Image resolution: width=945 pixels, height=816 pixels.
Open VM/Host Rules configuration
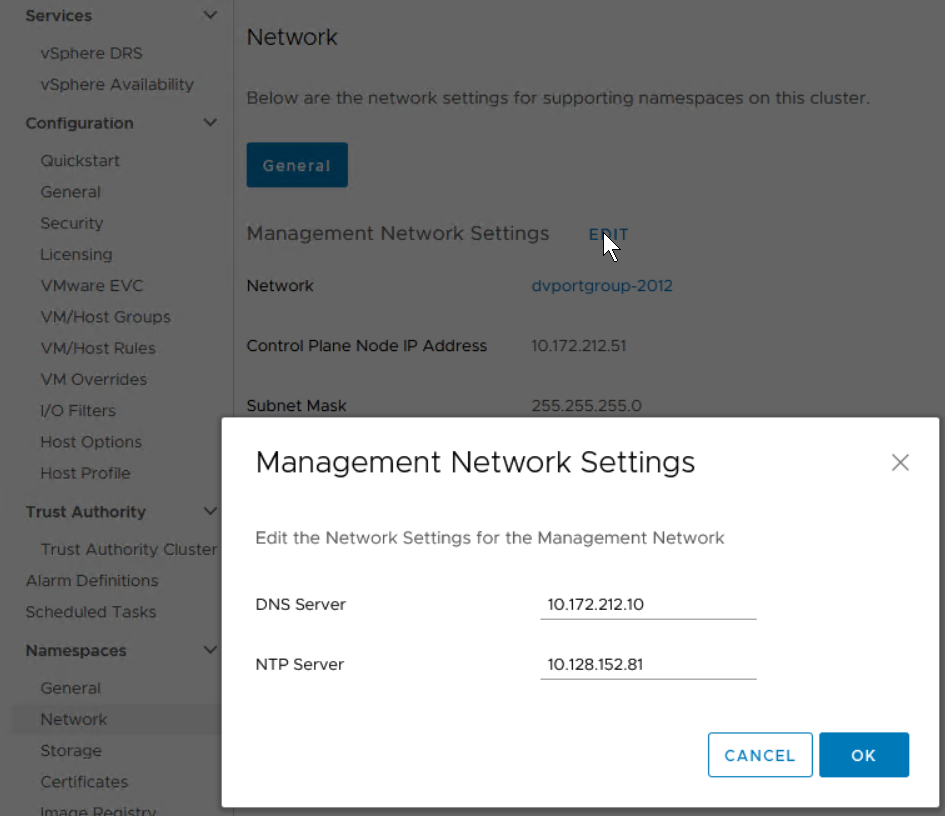pos(98,348)
